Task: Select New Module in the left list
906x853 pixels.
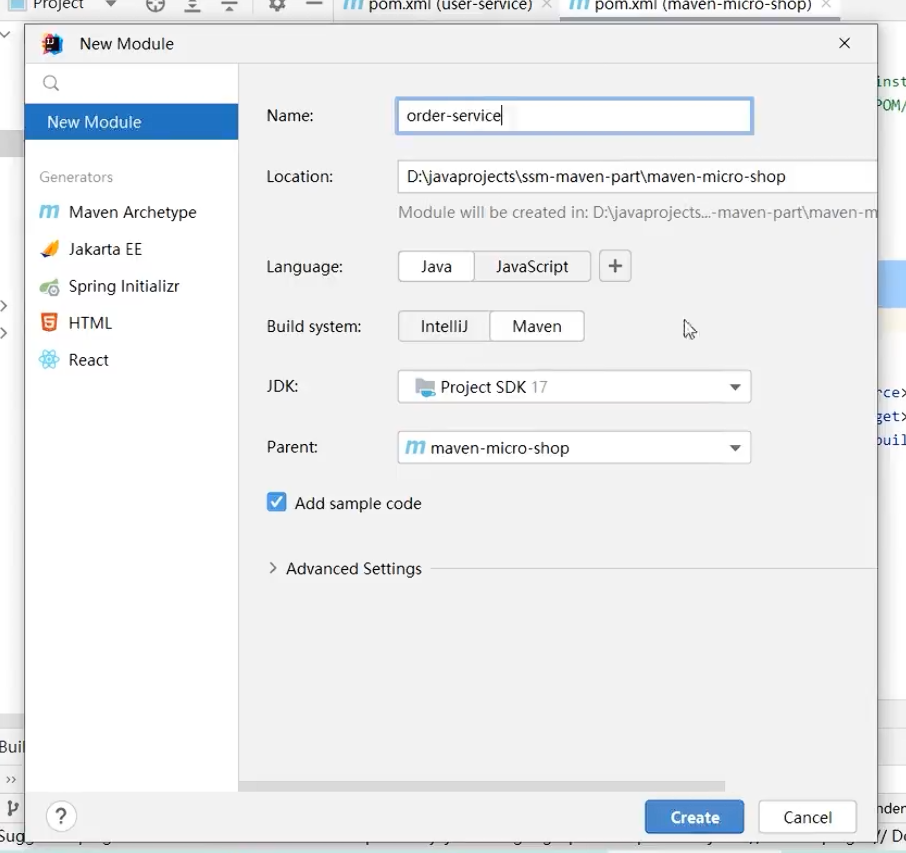Action: pyautogui.click(x=131, y=122)
